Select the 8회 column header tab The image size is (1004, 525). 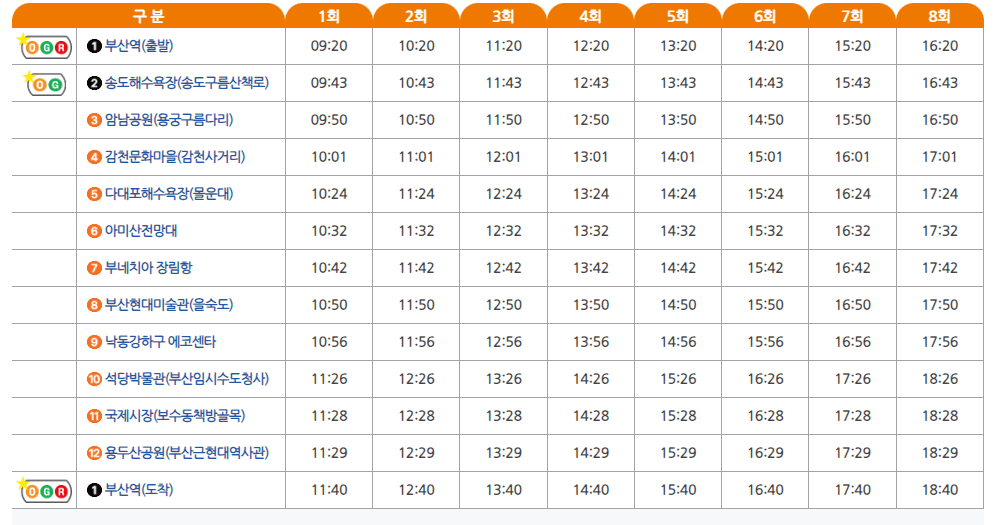[940, 15]
